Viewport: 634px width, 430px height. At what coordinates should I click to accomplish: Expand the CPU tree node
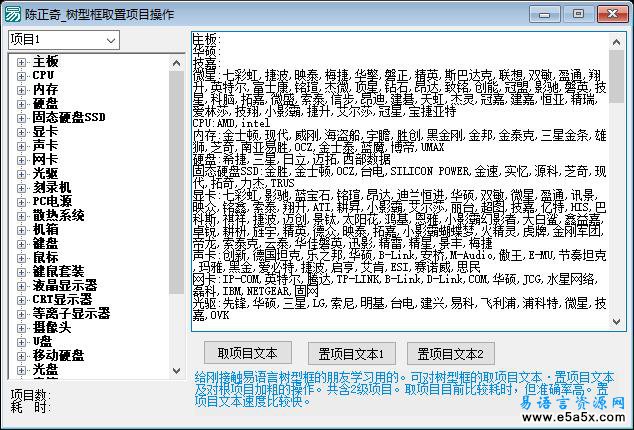click(x=21, y=76)
